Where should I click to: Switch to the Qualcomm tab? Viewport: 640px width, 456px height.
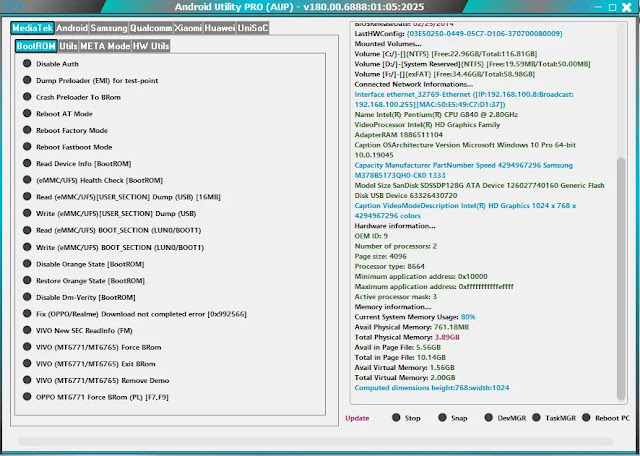[151, 28]
